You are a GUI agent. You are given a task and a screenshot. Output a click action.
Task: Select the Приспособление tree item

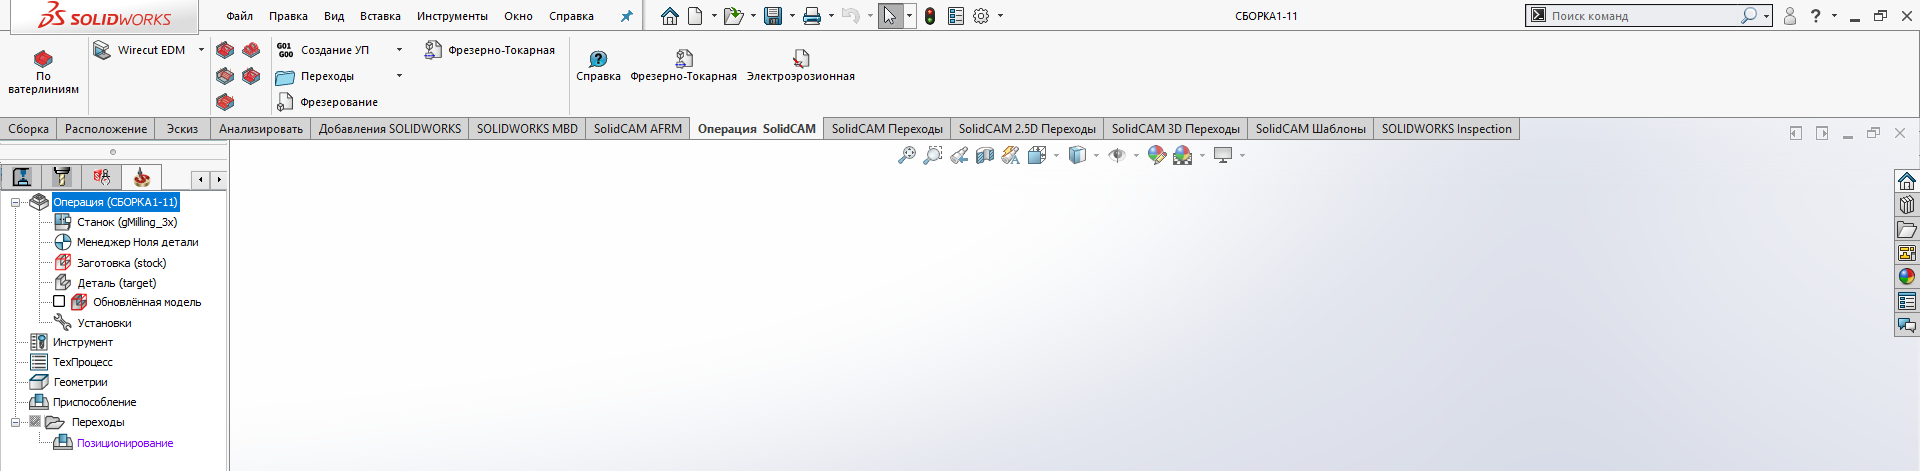coord(94,402)
